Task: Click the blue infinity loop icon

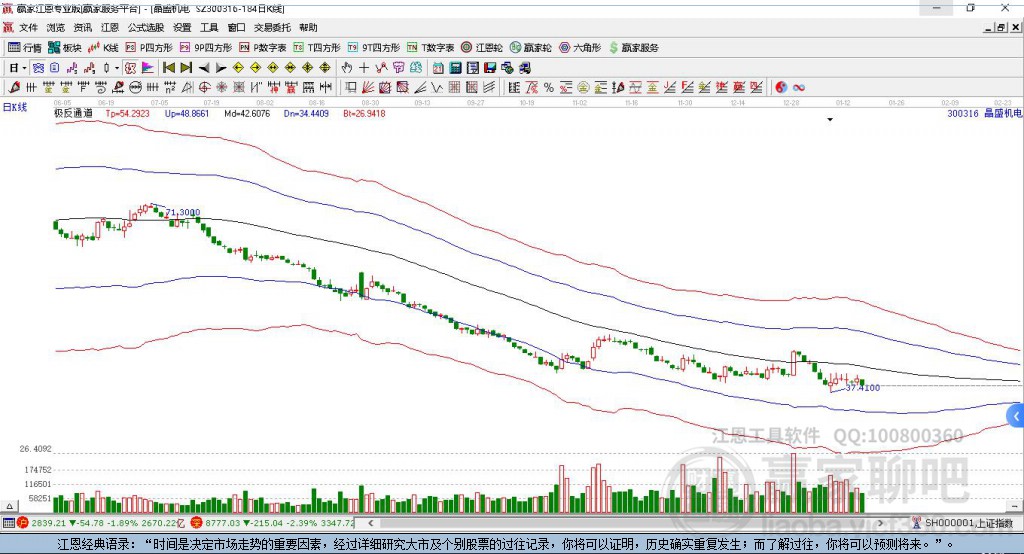Action: [798, 88]
